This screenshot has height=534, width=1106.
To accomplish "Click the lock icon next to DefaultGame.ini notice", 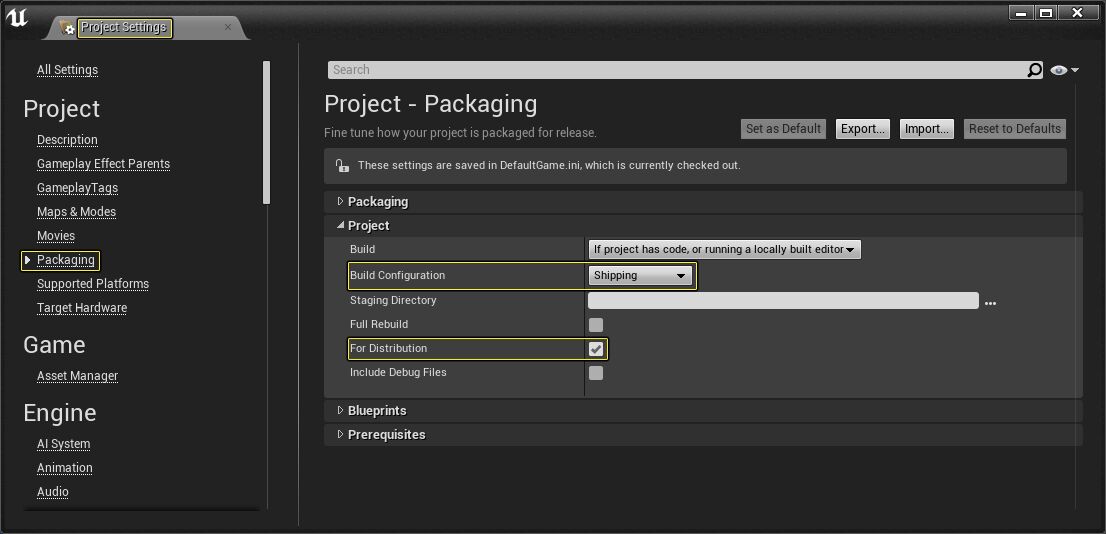I will pyautogui.click(x=342, y=166).
